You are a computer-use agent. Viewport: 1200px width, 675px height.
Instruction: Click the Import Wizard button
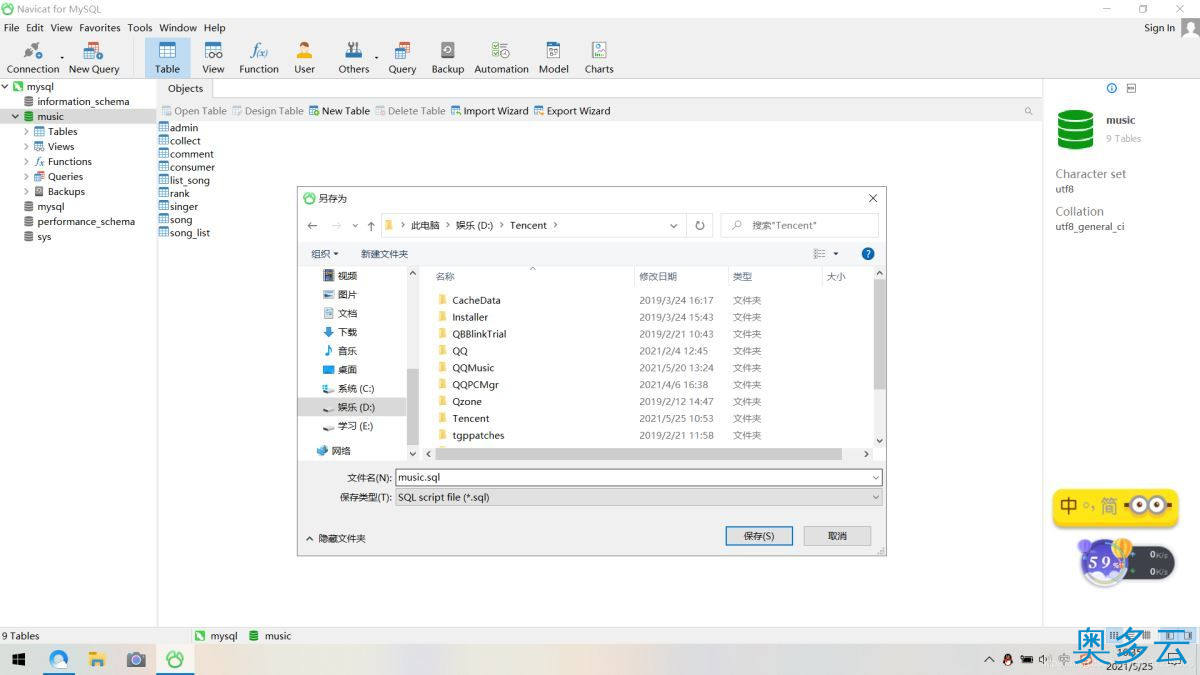point(490,111)
